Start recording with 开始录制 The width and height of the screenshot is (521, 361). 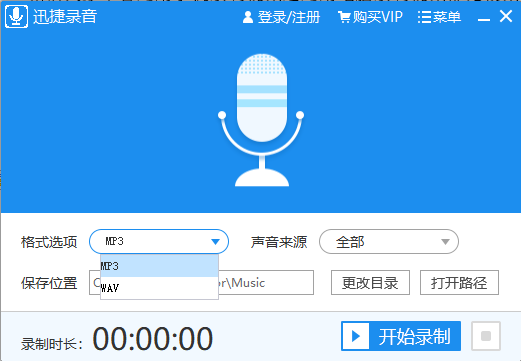tap(401, 336)
